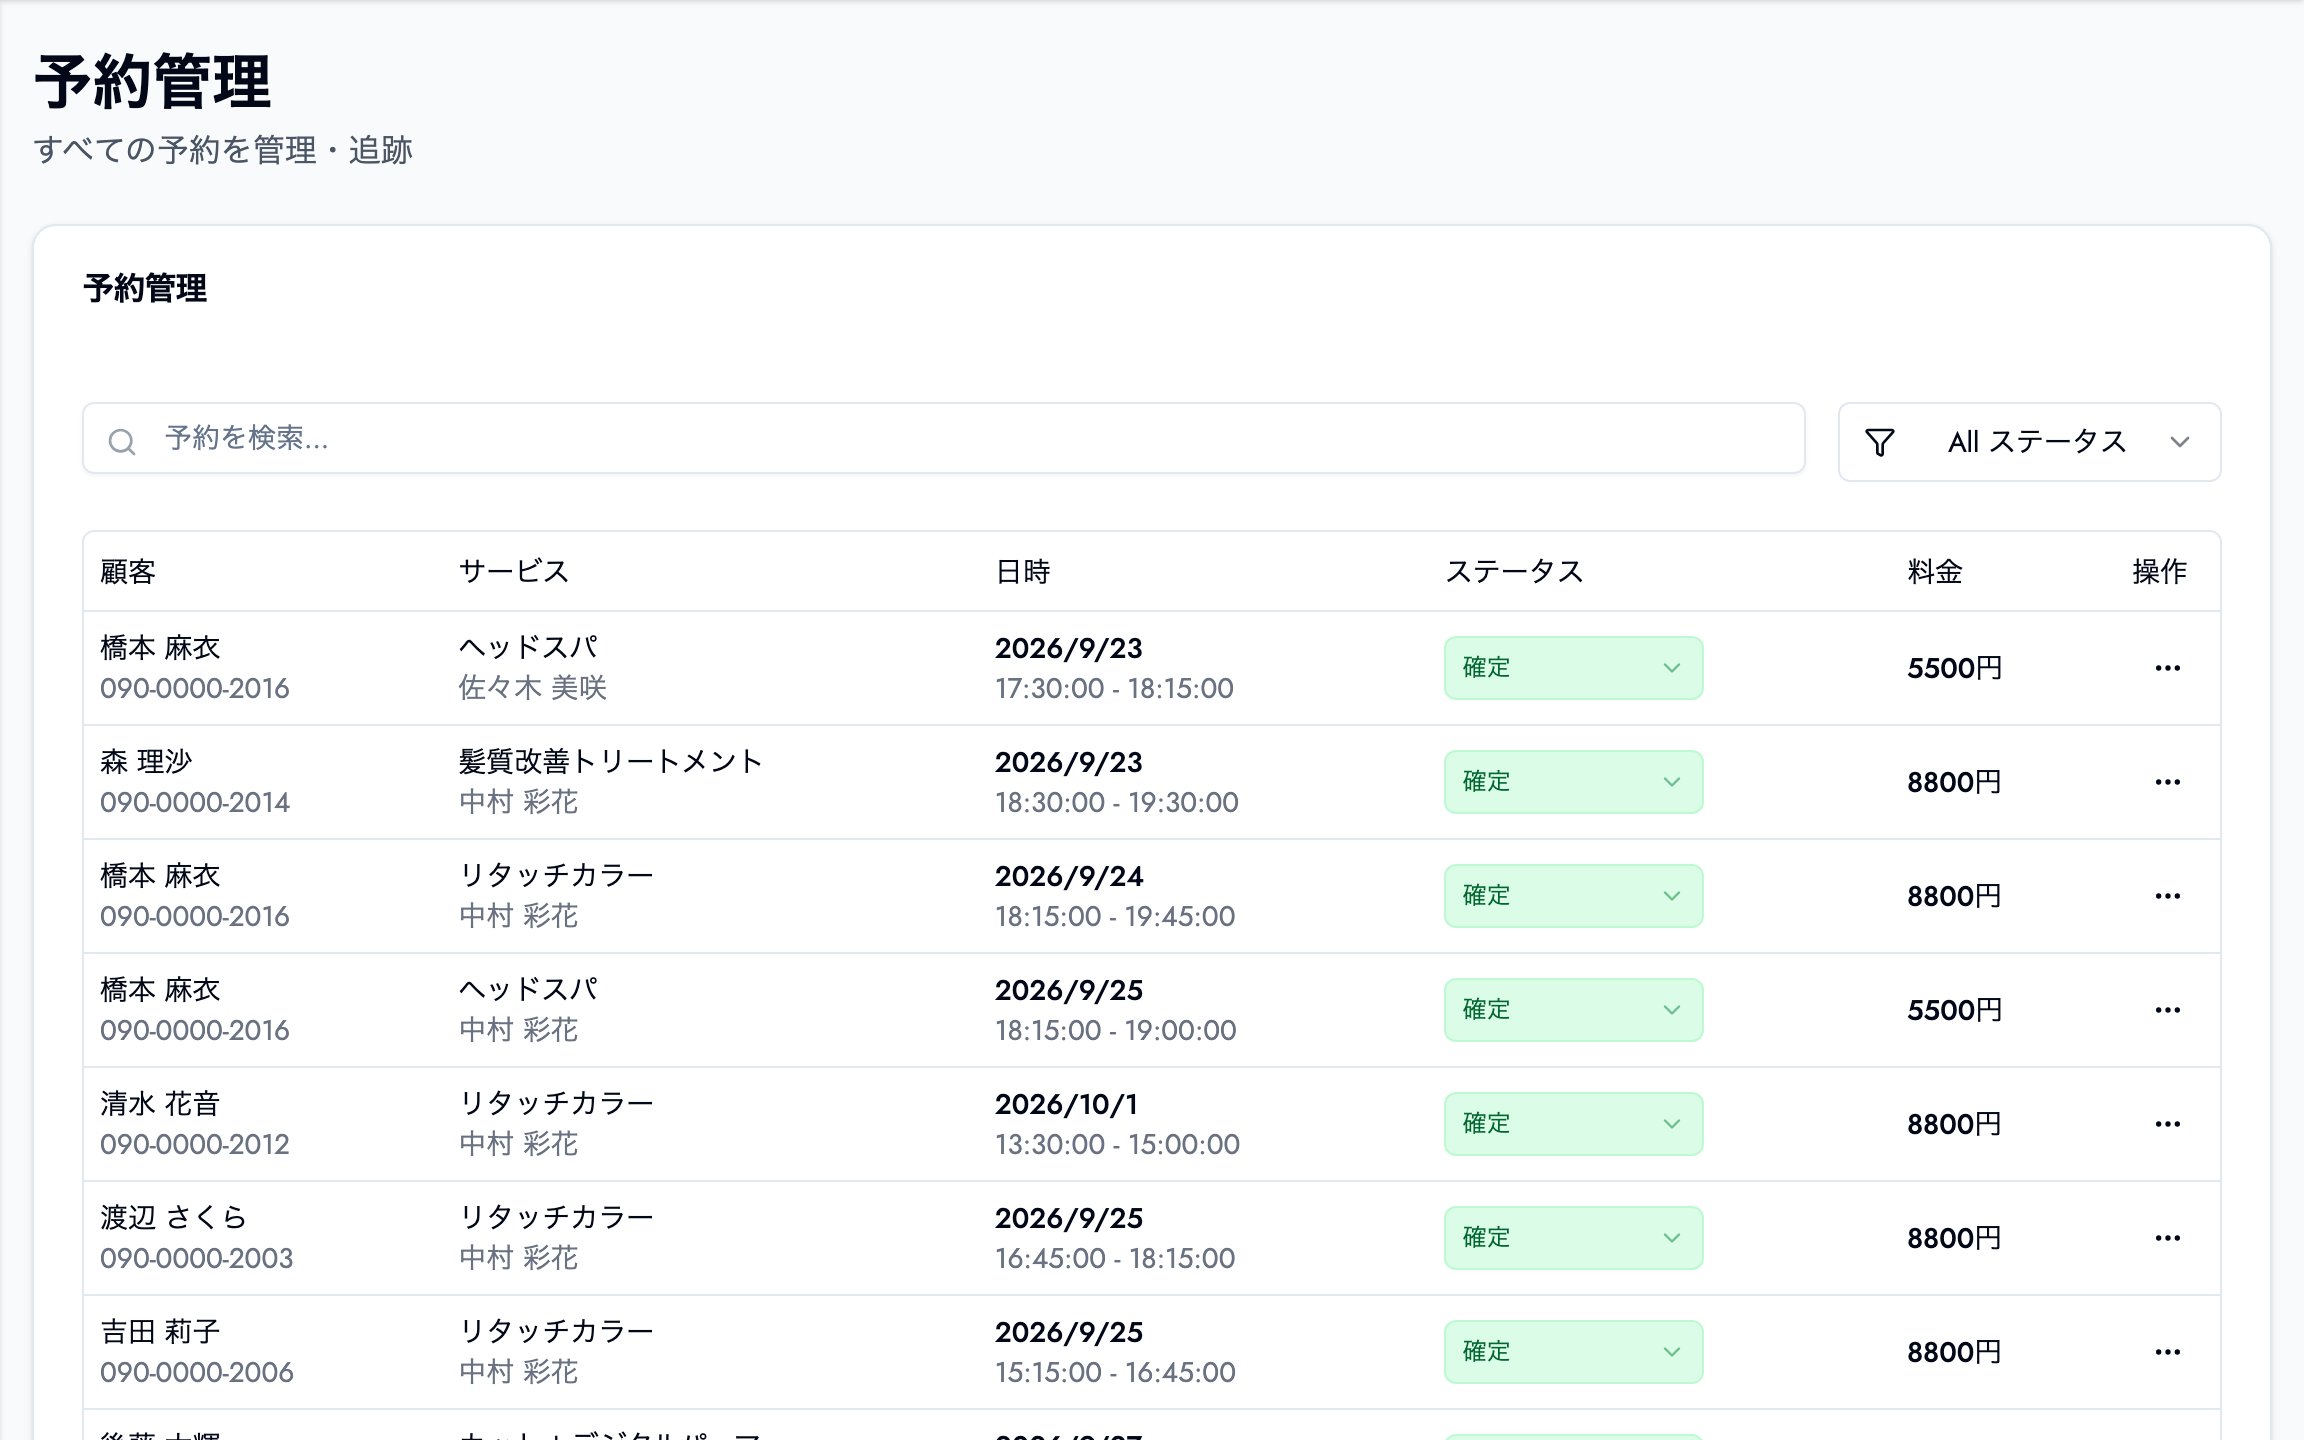Click customer name 清水 花音
Screen dimensions: 2304x1440
pos(160,1104)
